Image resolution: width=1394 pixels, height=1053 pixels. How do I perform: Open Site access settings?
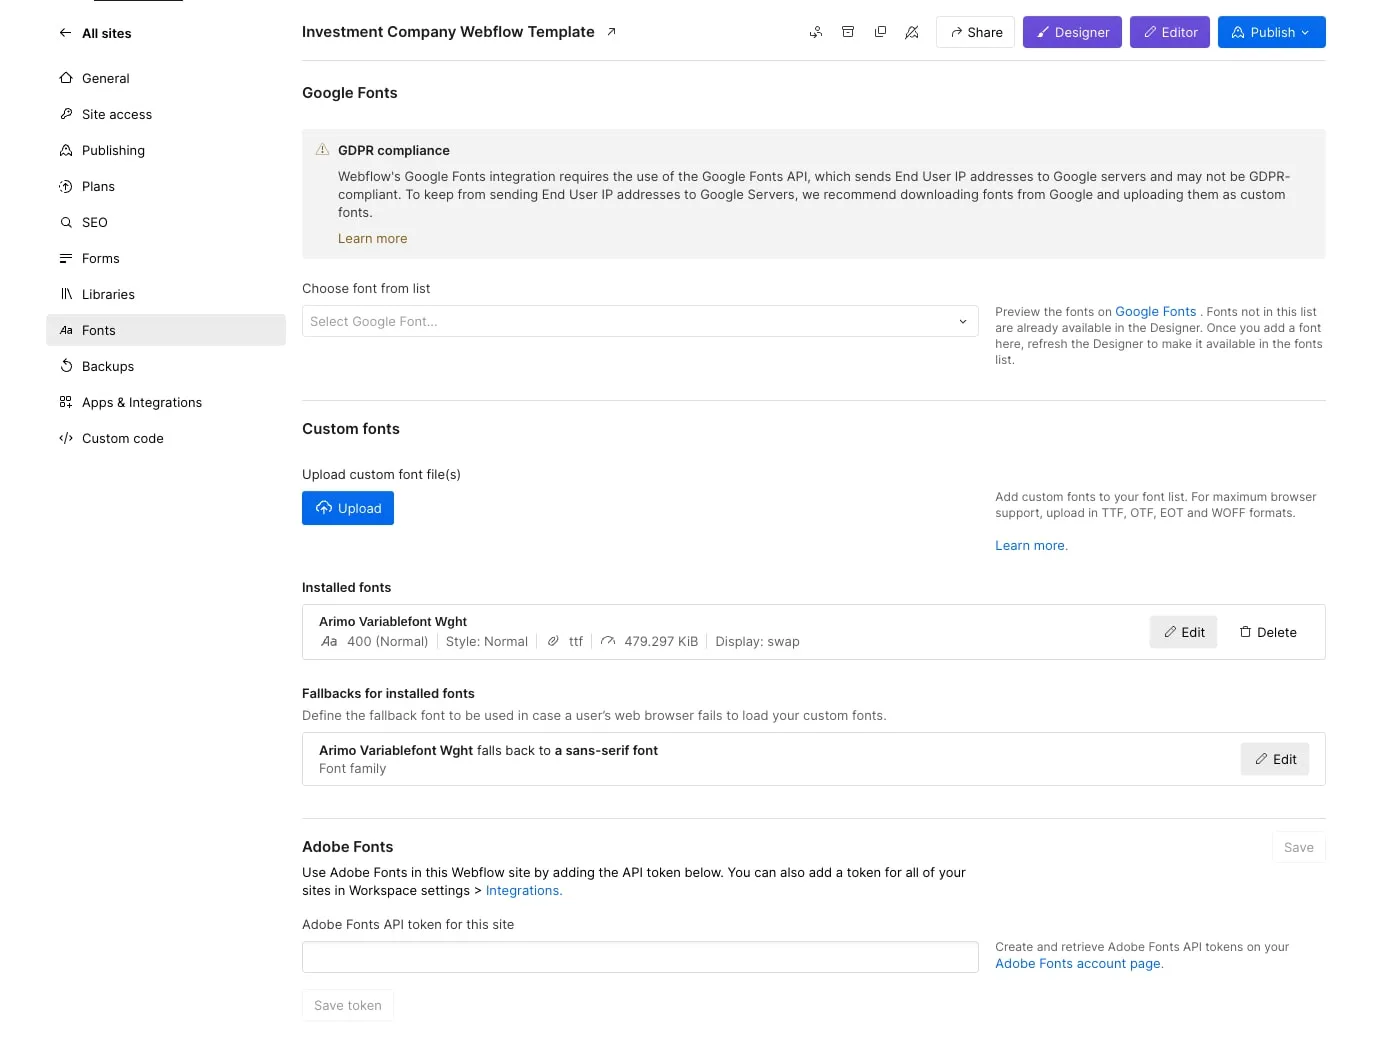click(x=166, y=114)
